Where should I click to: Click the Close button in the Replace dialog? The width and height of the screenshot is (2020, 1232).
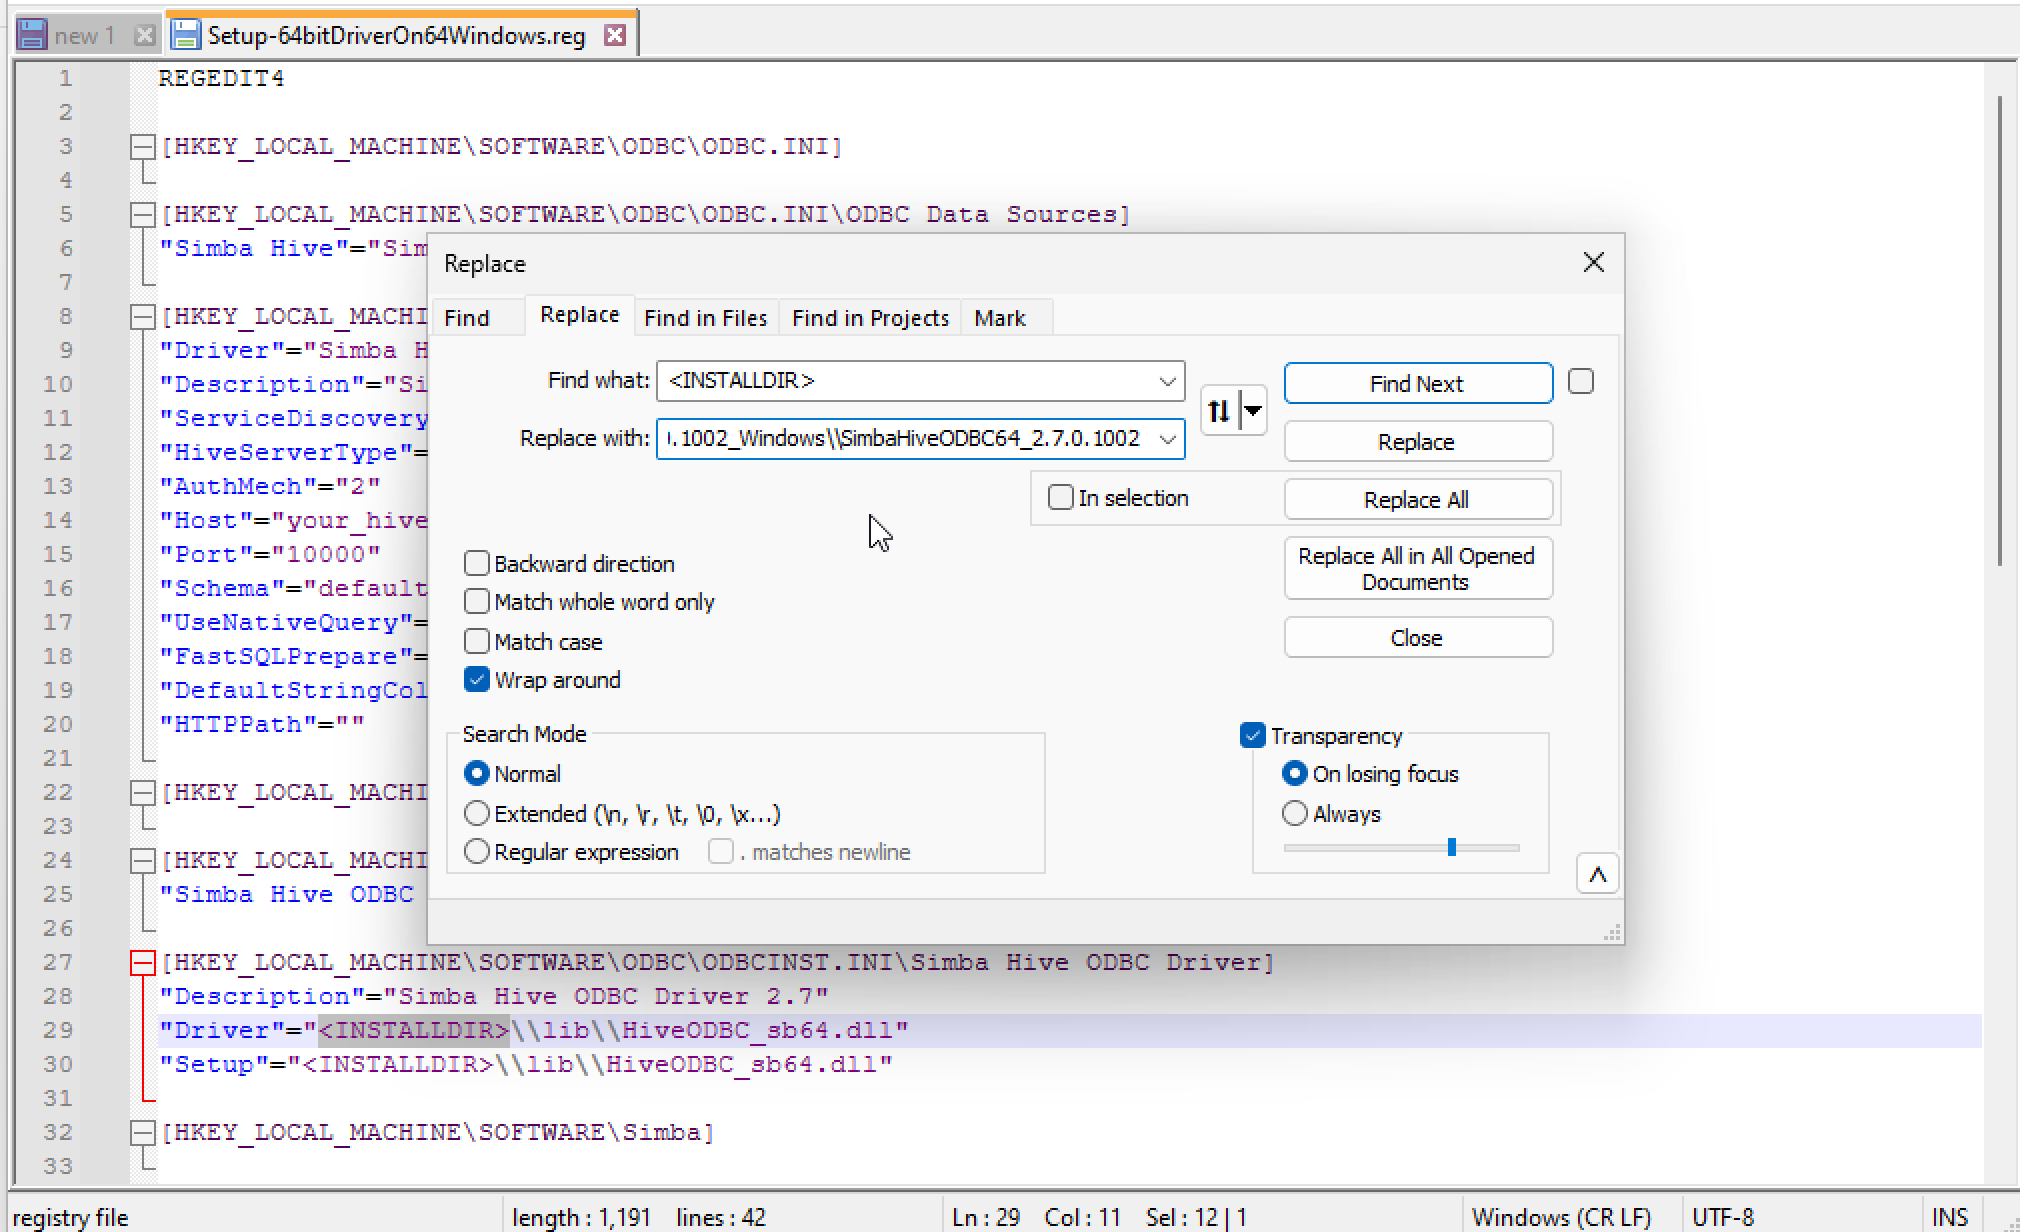(1418, 637)
